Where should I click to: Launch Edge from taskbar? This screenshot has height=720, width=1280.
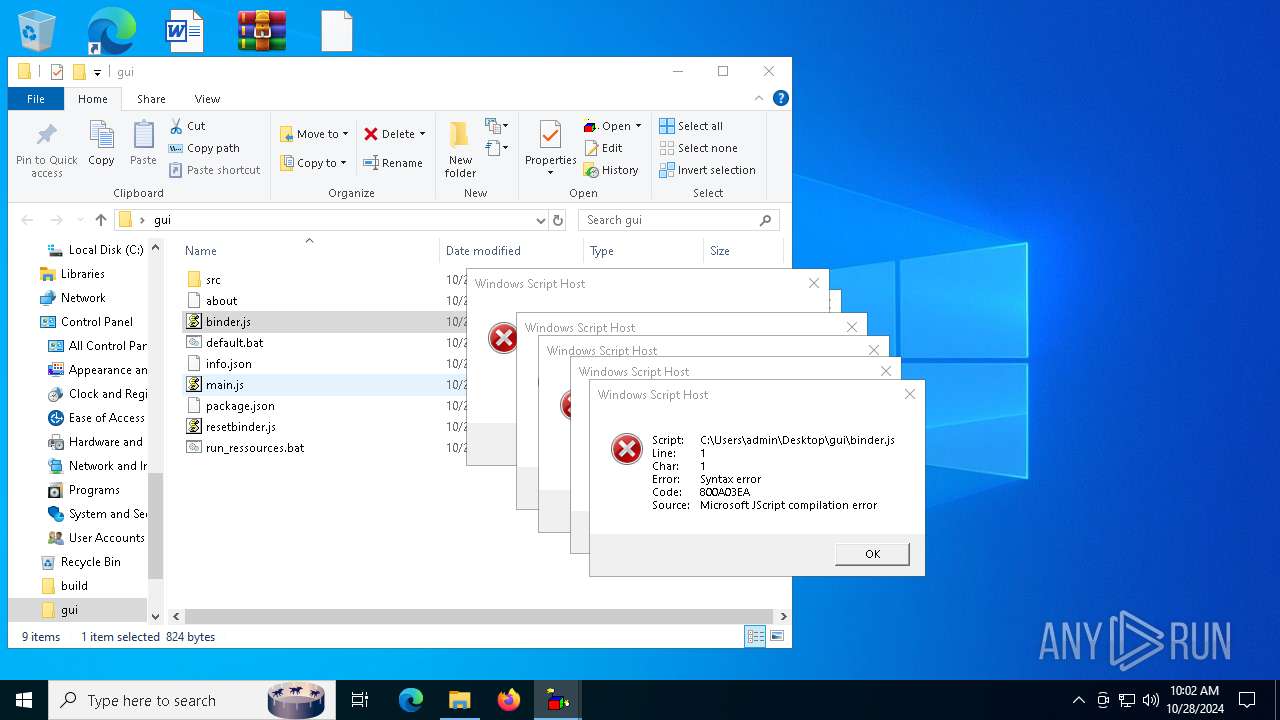[411, 700]
